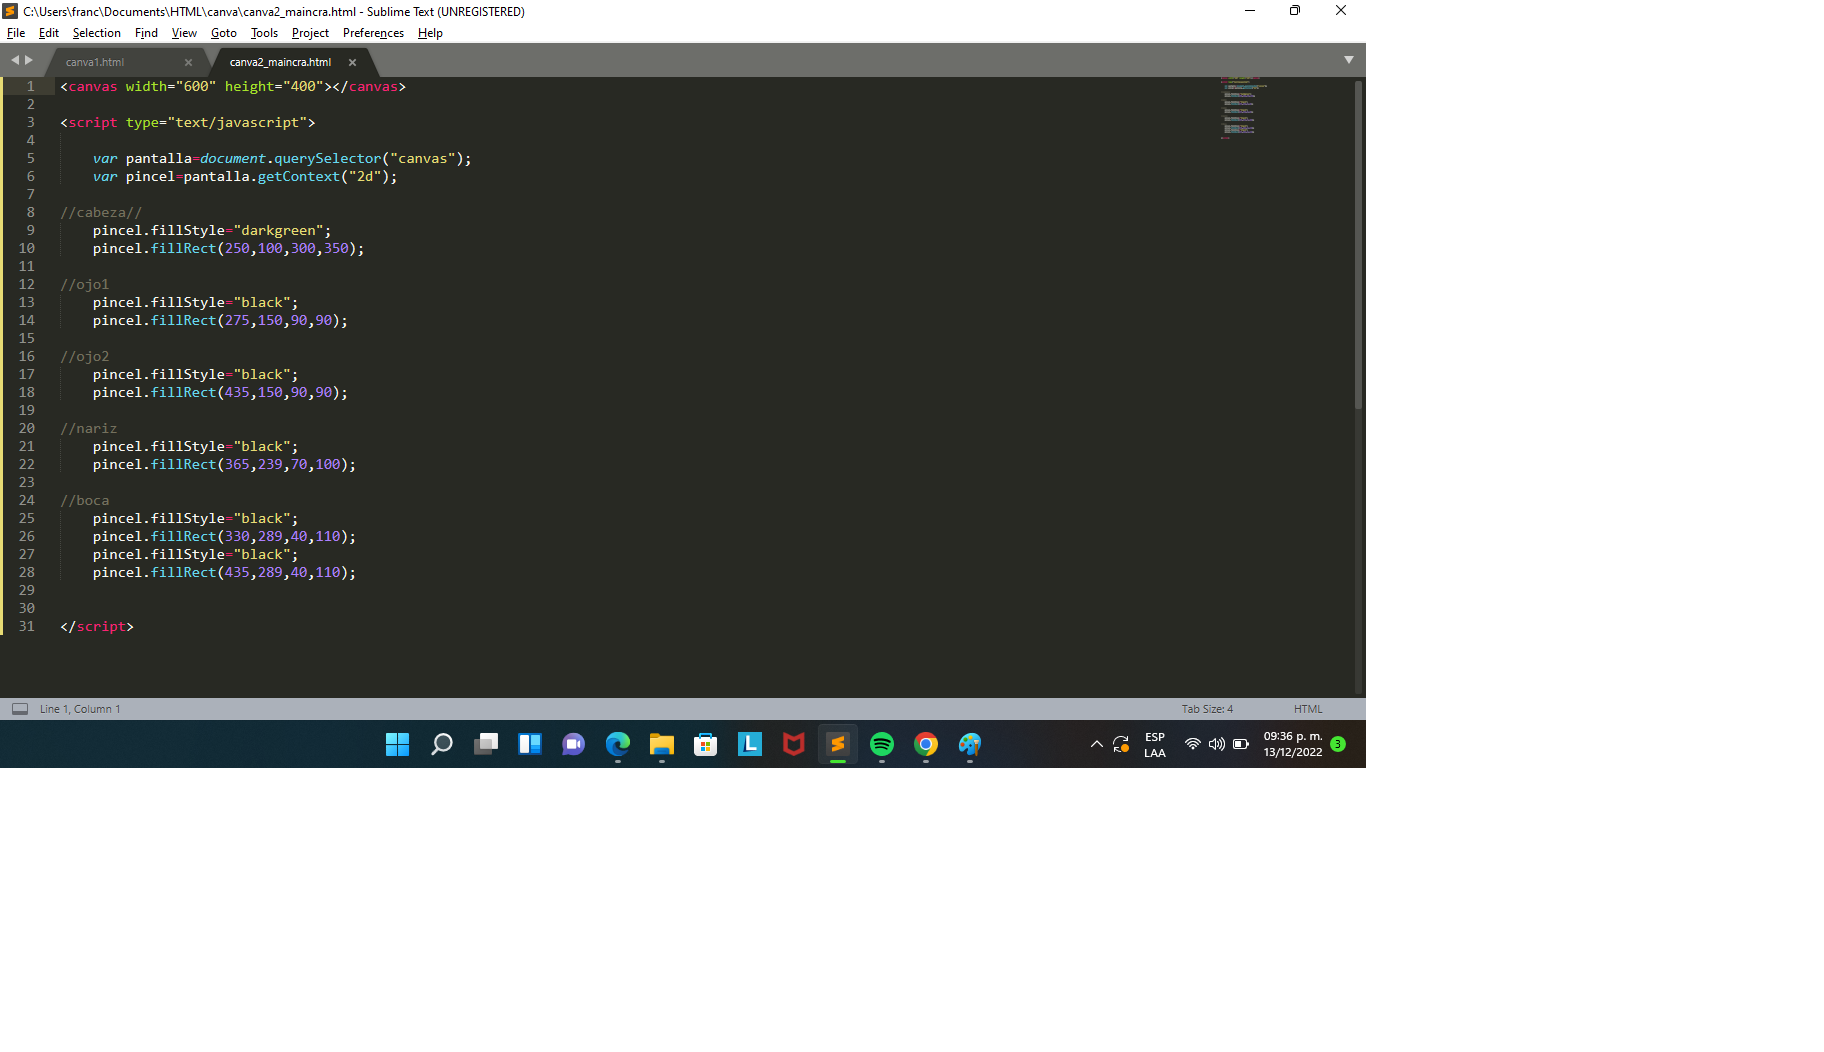Open the Goto menu
Image resolution: width=1824 pixels, height=1052 pixels.
point(224,33)
